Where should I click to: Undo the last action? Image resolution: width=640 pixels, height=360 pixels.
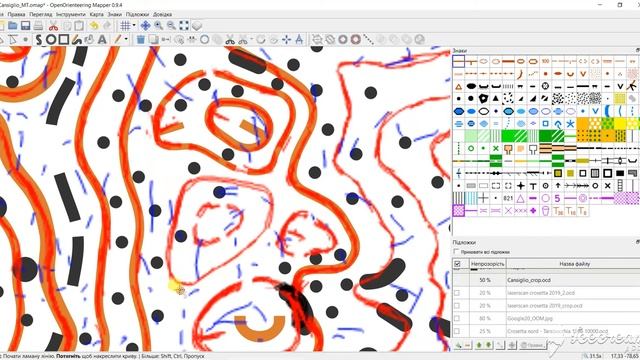[x=94, y=26]
